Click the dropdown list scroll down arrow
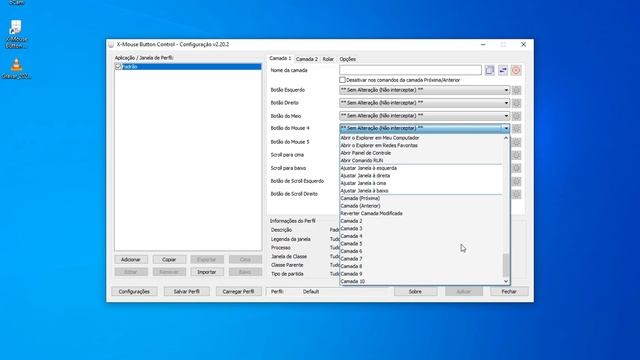The height and width of the screenshot is (360, 640). coord(506,281)
